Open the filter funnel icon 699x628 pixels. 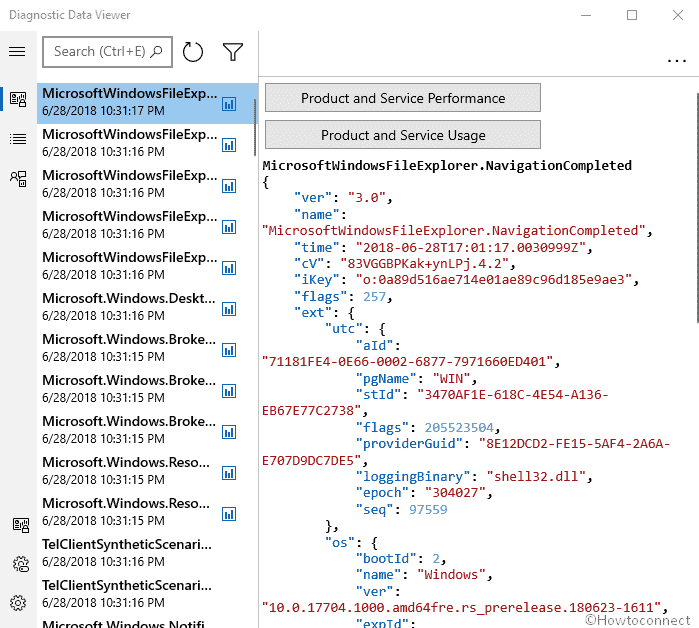[x=232, y=52]
